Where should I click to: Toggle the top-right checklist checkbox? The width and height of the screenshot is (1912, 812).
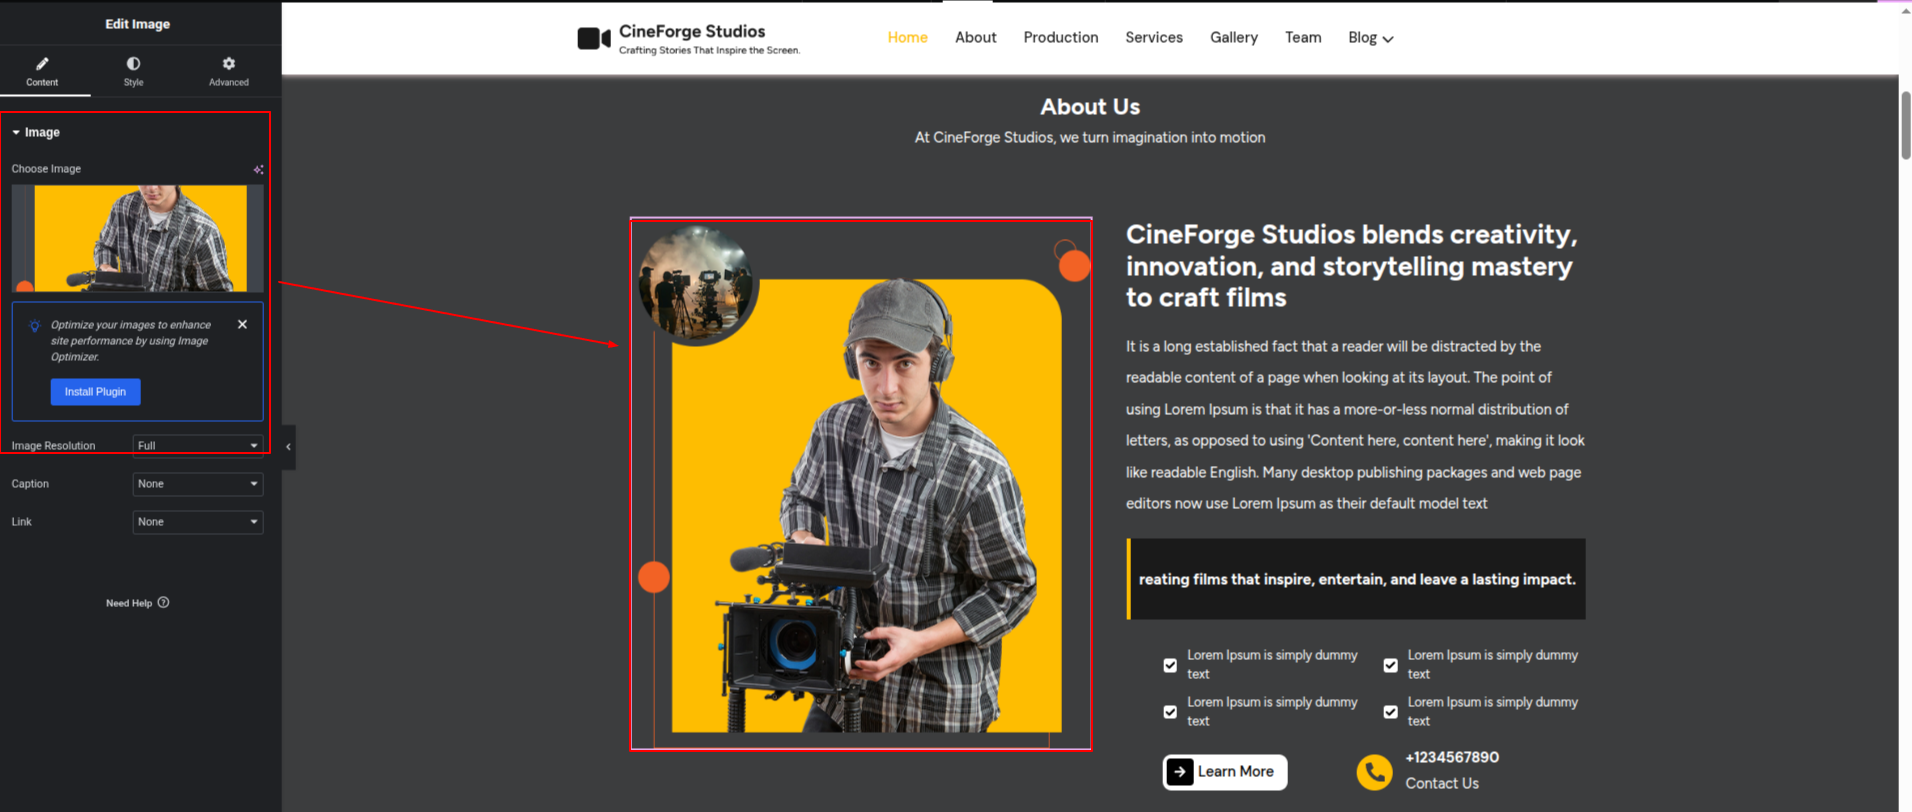(x=1390, y=665)
